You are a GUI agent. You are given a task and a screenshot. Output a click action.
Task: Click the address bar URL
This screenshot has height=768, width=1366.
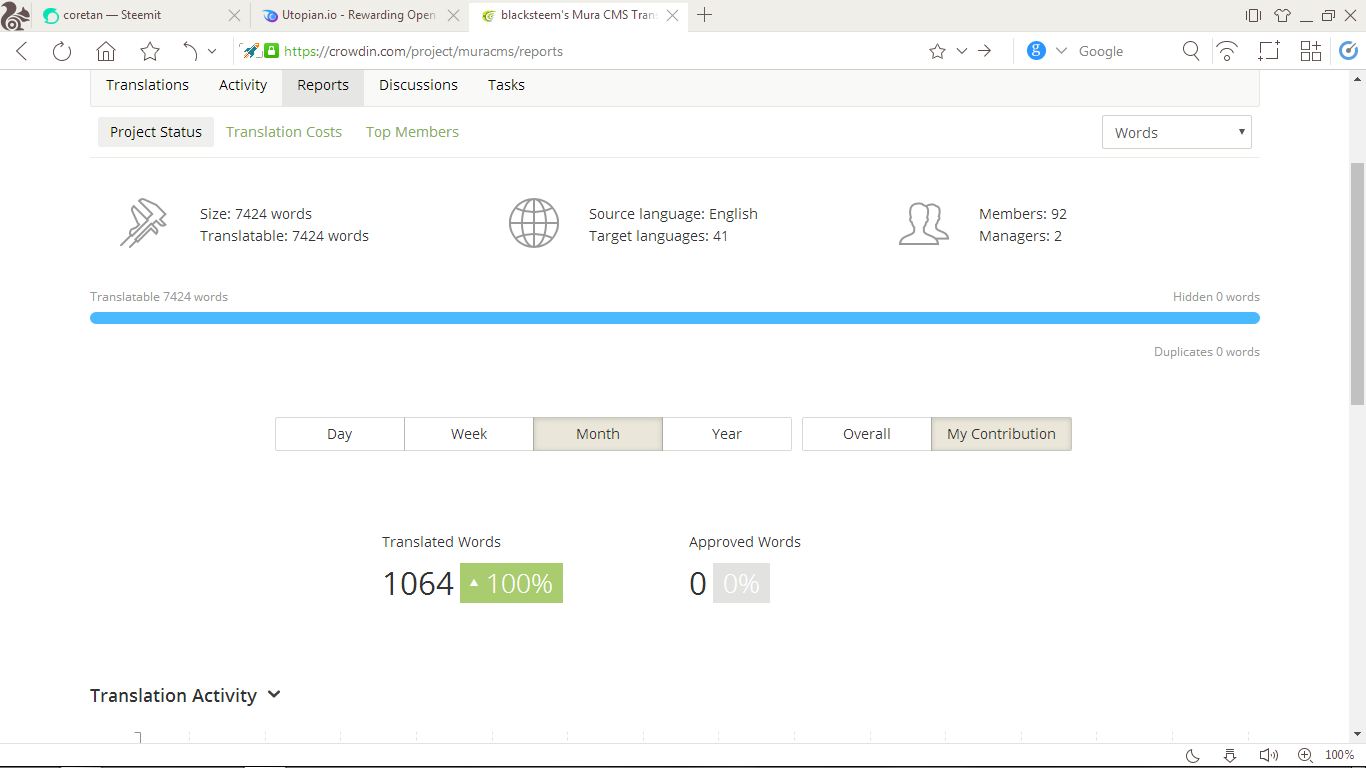click(423, 51)
